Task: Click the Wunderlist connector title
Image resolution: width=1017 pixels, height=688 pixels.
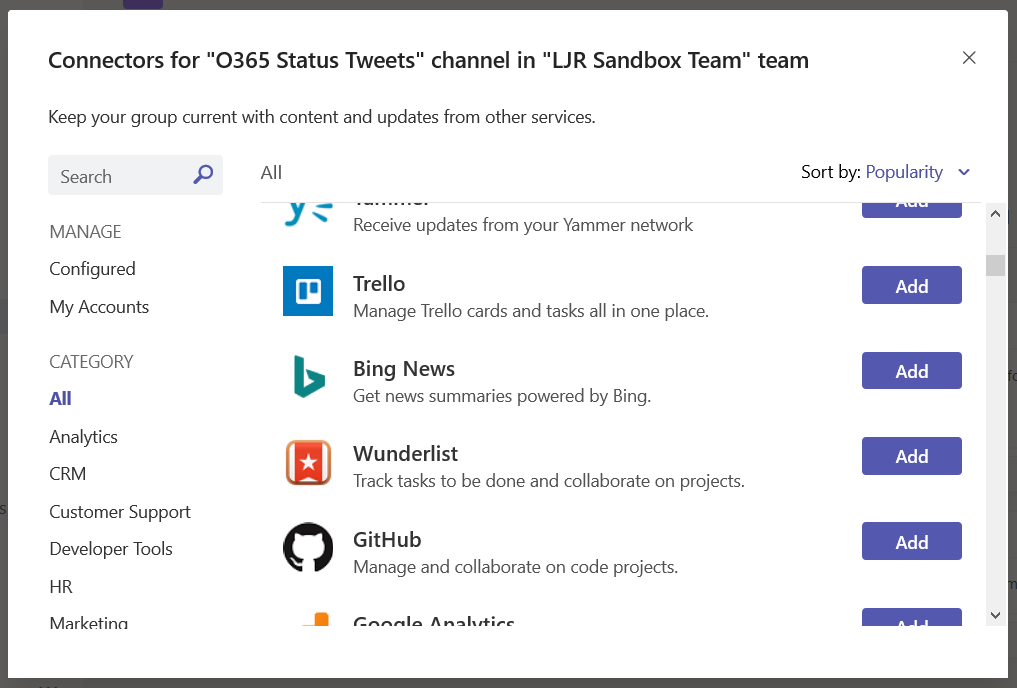Action: 405,454
